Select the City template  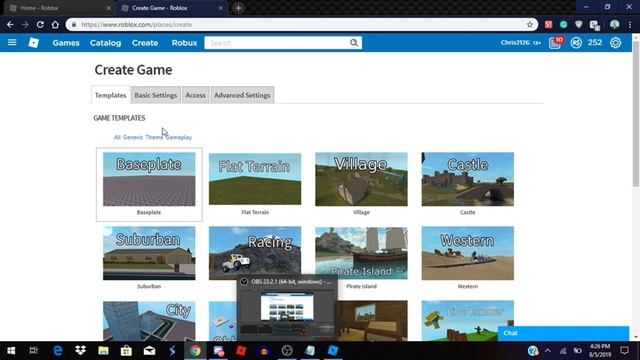(x=149, y=321)
